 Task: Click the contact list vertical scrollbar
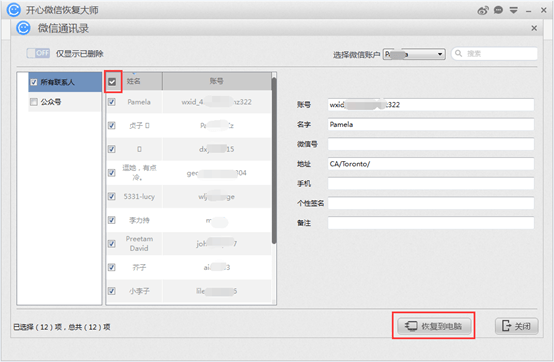click(x=274, y=161)
